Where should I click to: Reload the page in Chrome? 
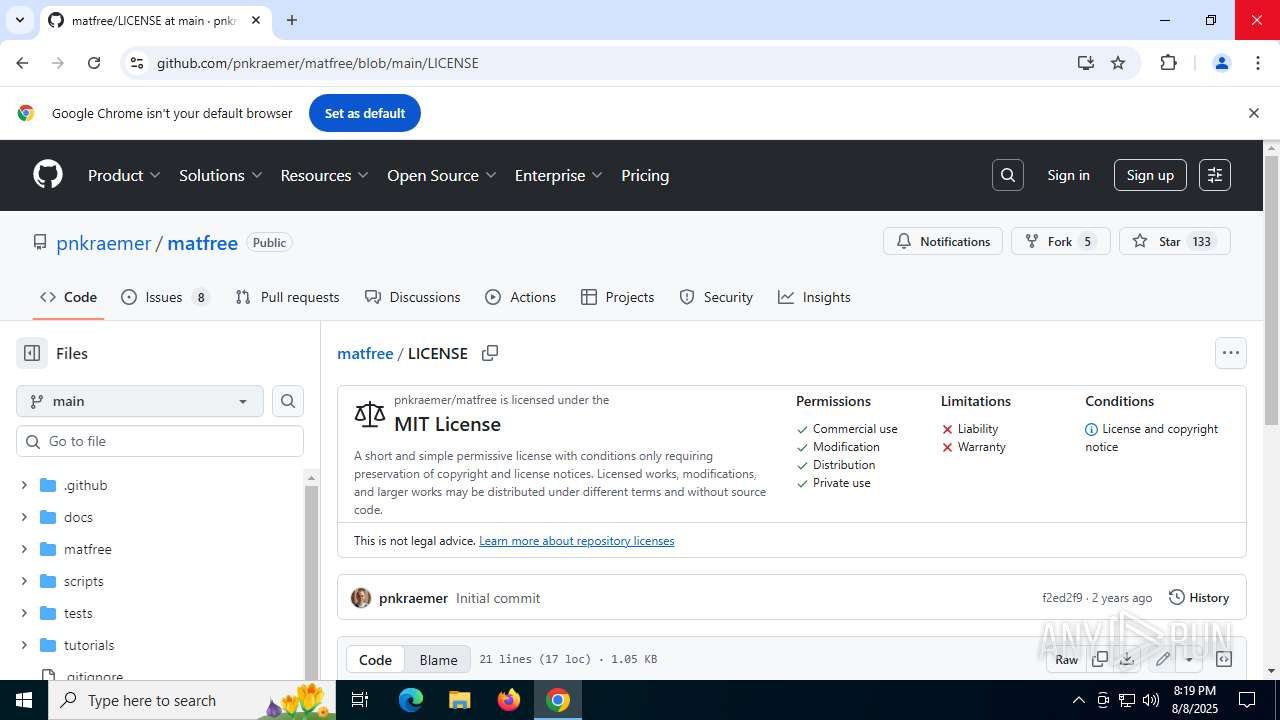coord(94,63)
